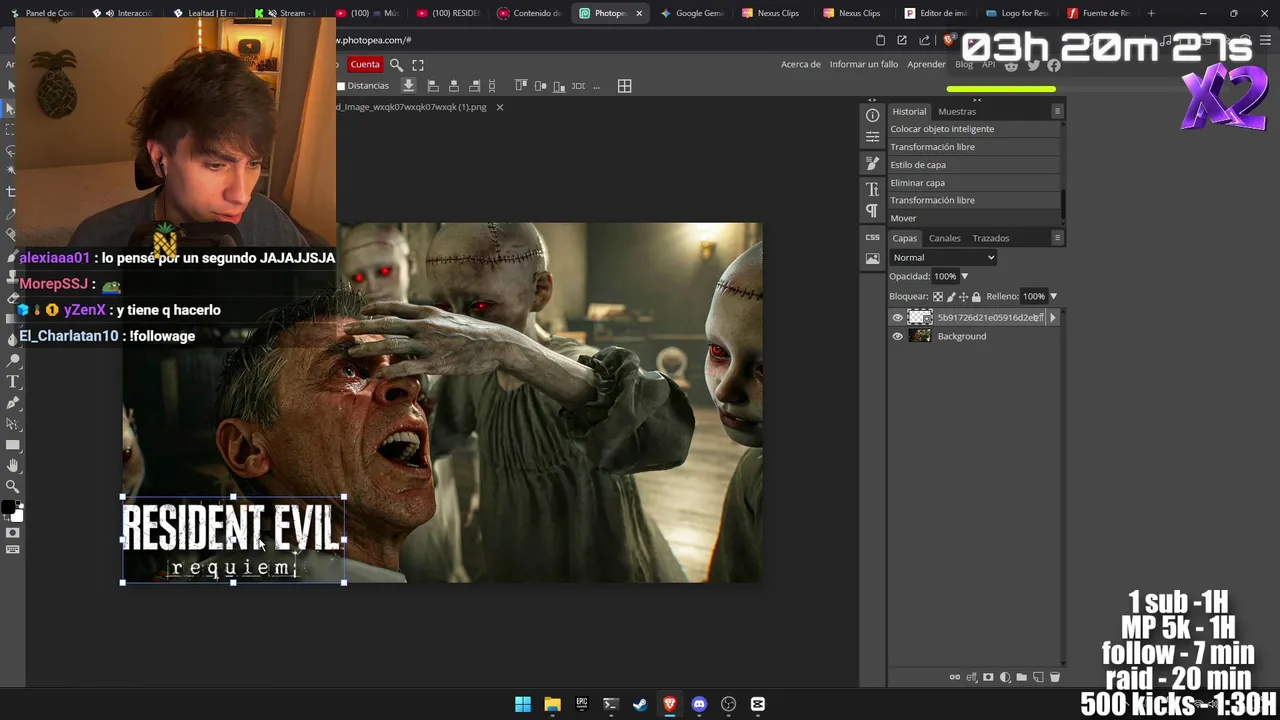Expand the smart object layer arrow
Image resolution: width=1280 pixels, height=720 pixels.
pyautogui.click(x=1052, y=318)
